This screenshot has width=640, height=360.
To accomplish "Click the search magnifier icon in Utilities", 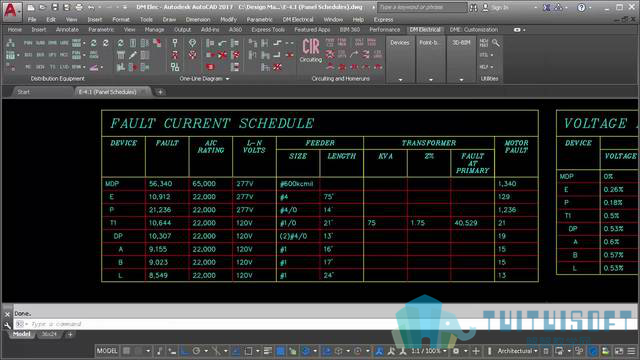I will coord(496,43).
